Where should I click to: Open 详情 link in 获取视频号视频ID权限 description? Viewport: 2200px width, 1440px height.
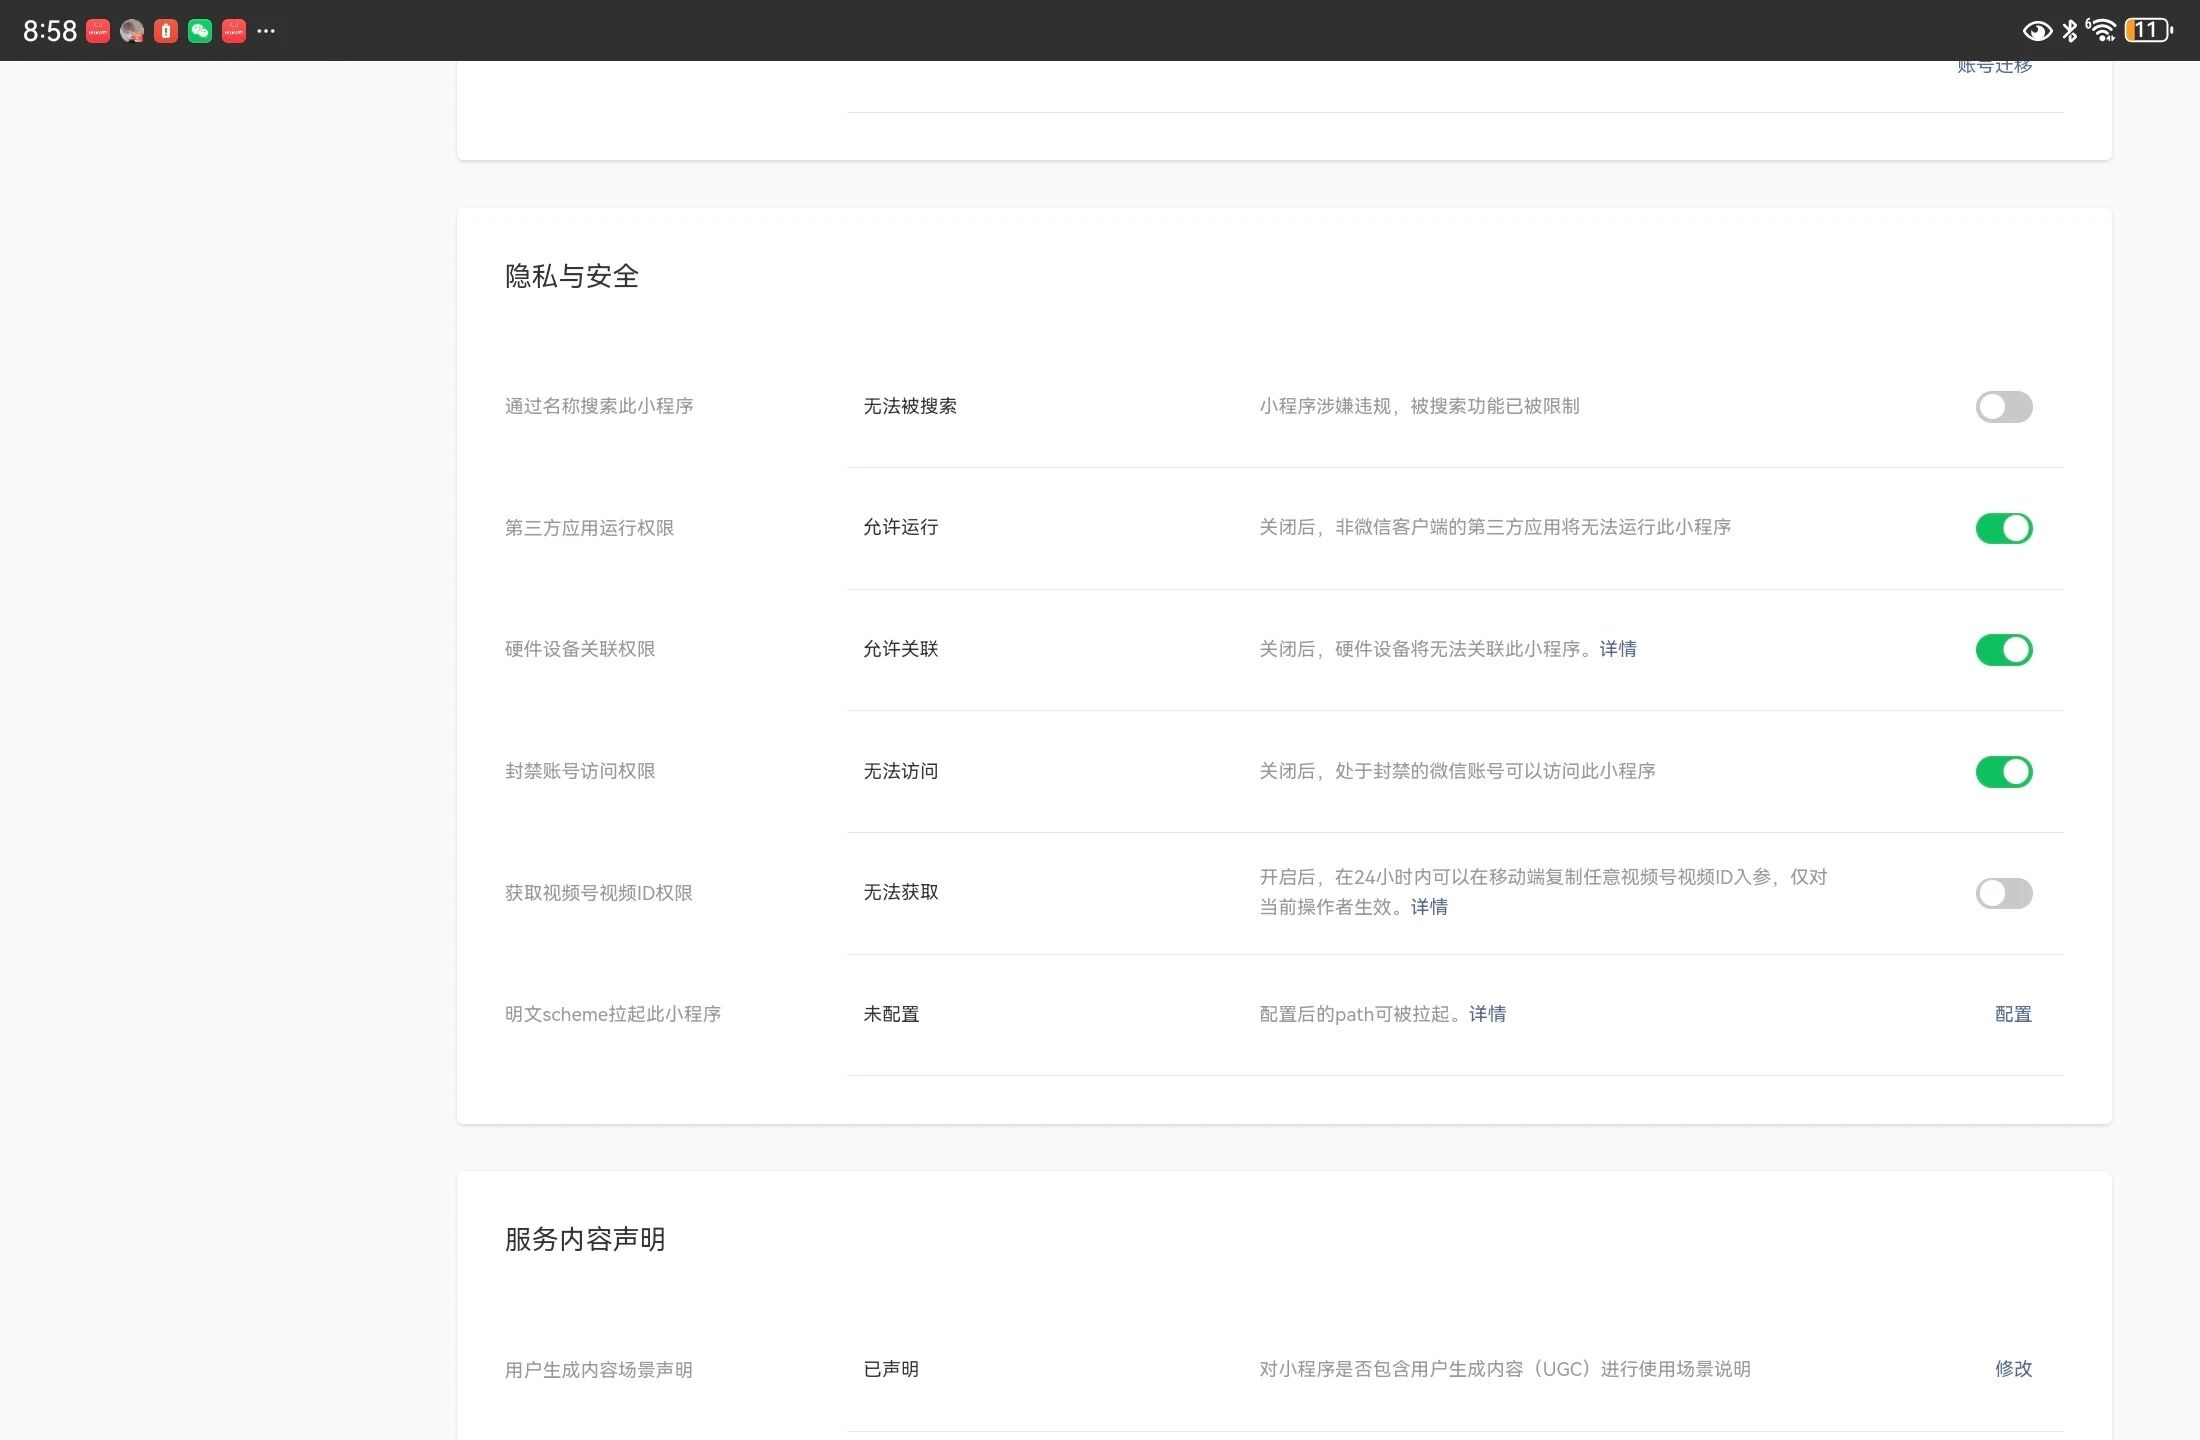(1428, 907)
